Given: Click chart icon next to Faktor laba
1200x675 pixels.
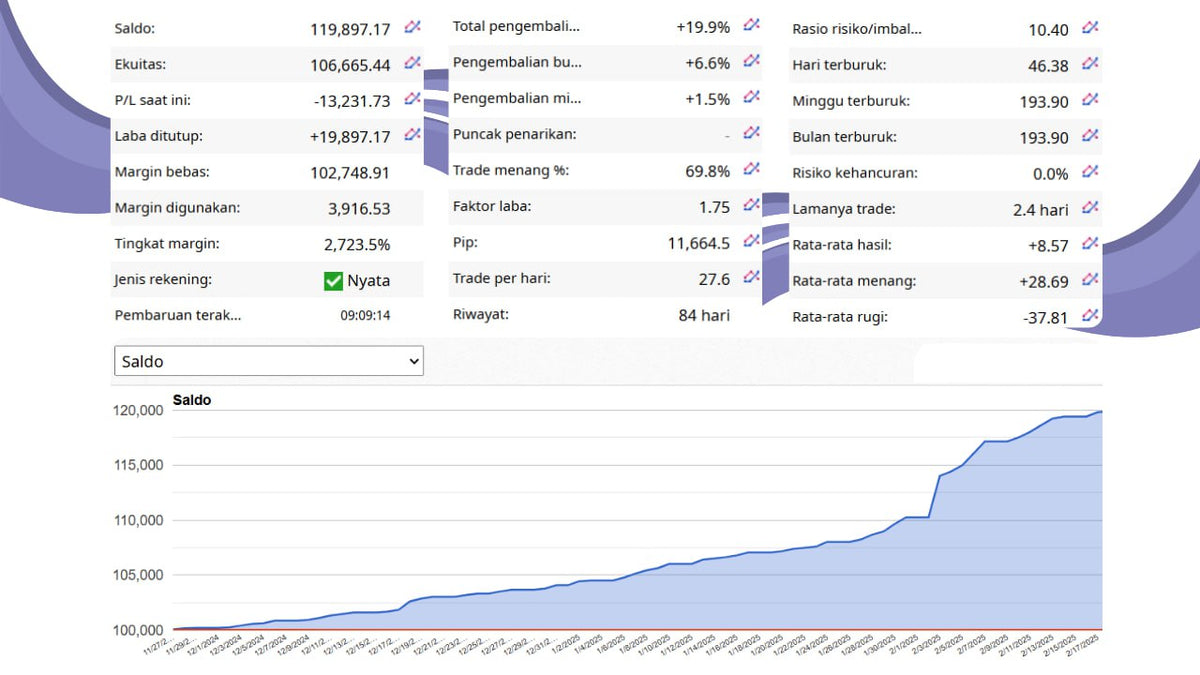Looking at the screenshot, I should click(x=752, y=206).
